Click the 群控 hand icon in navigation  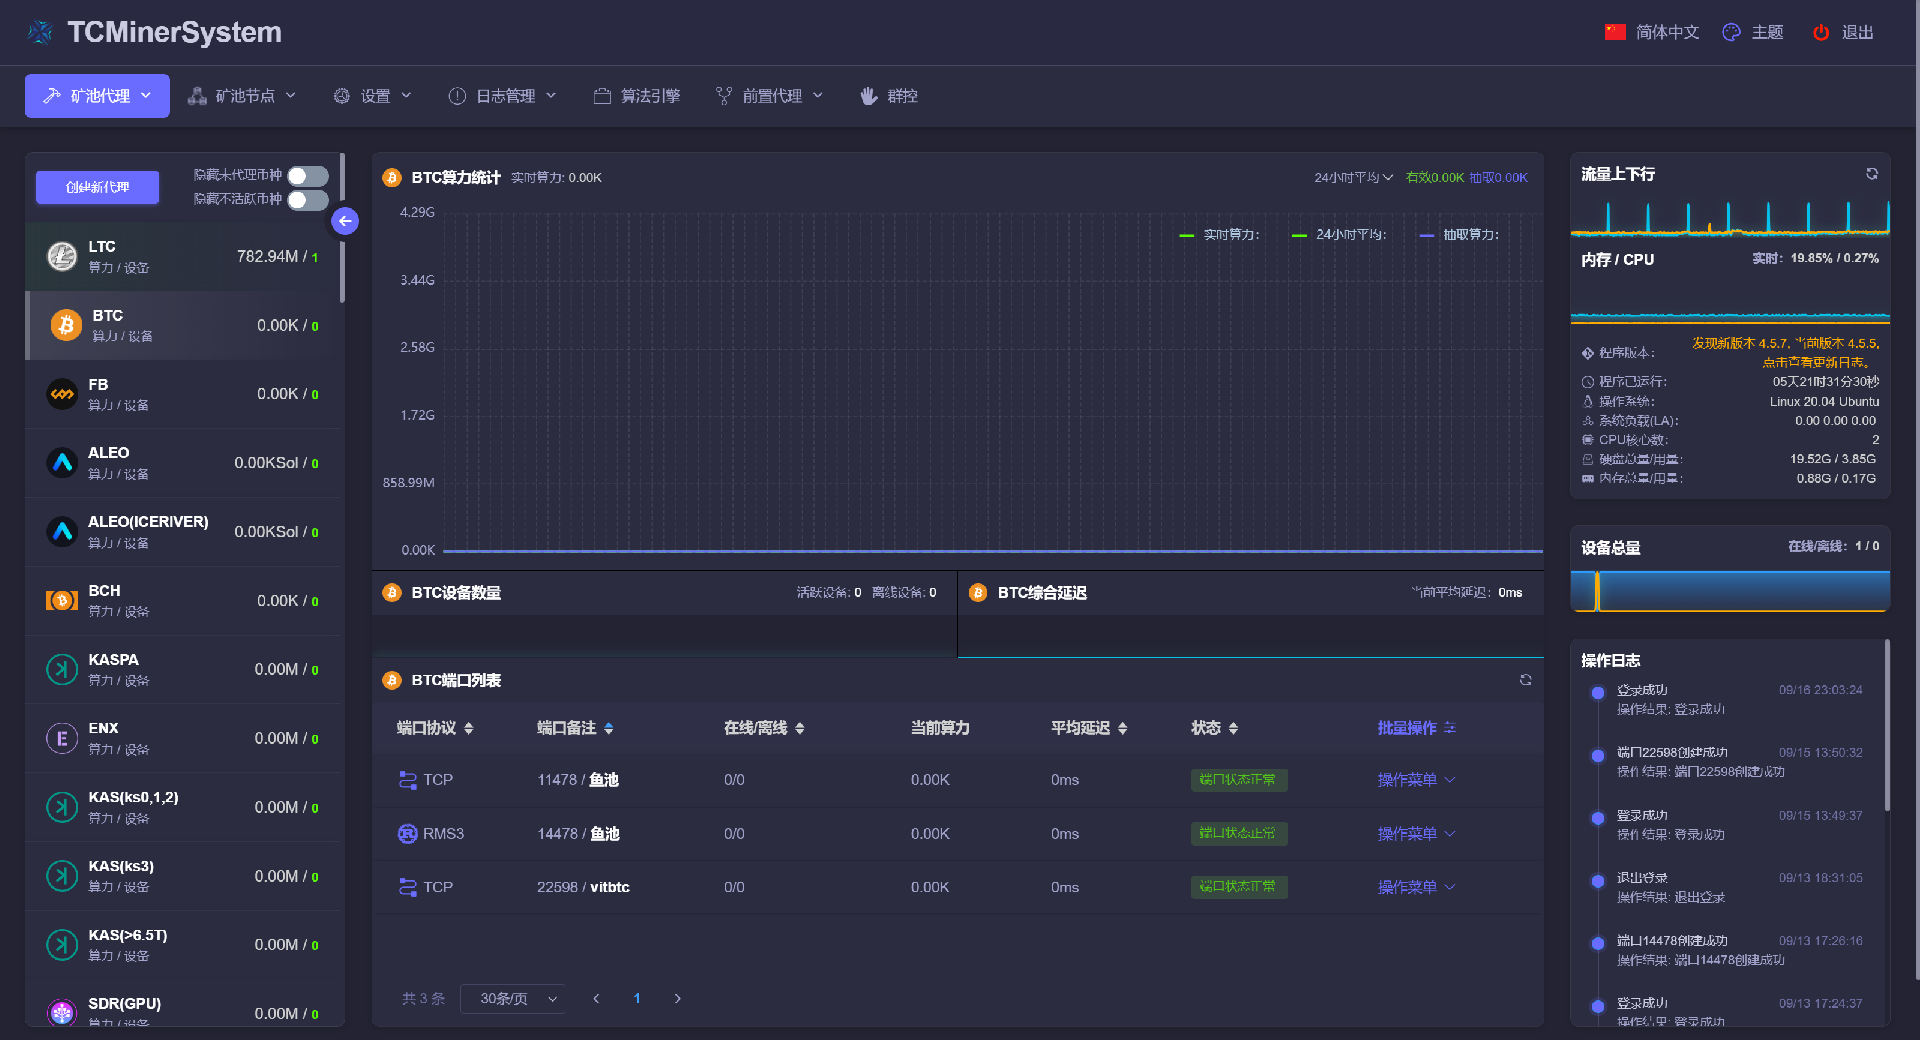(x=868, y=96)
